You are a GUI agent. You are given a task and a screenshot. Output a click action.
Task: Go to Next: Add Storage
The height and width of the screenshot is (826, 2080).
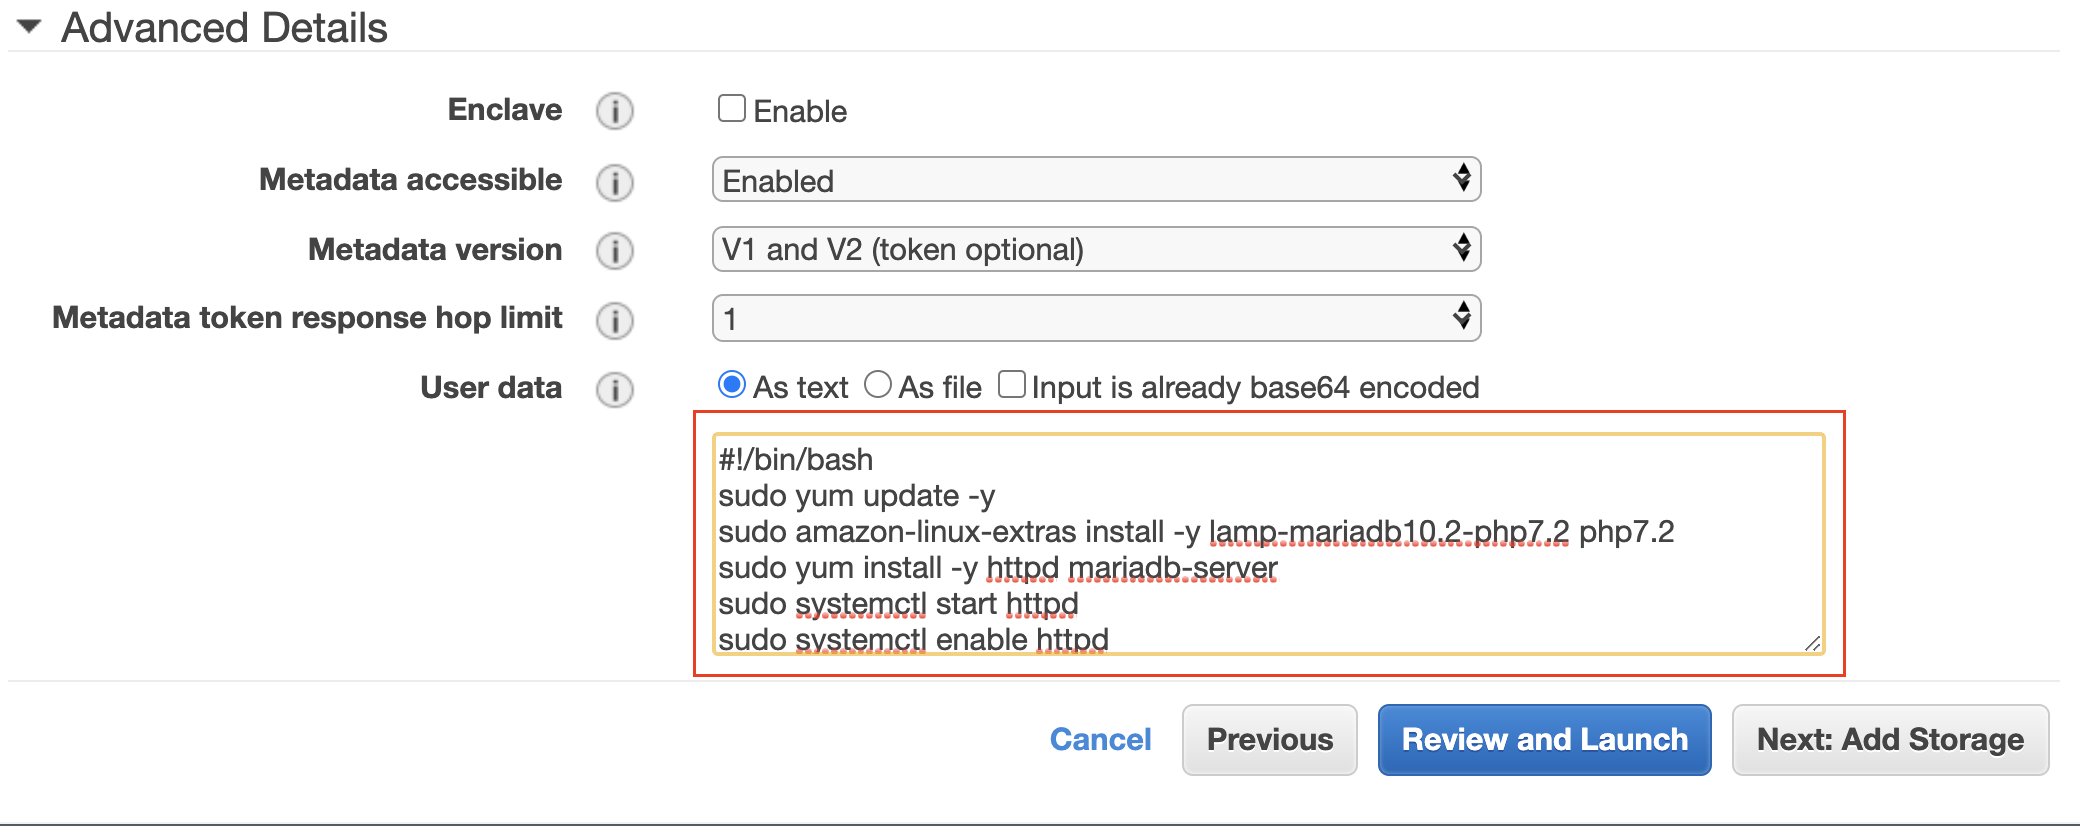pos(1891,740)
